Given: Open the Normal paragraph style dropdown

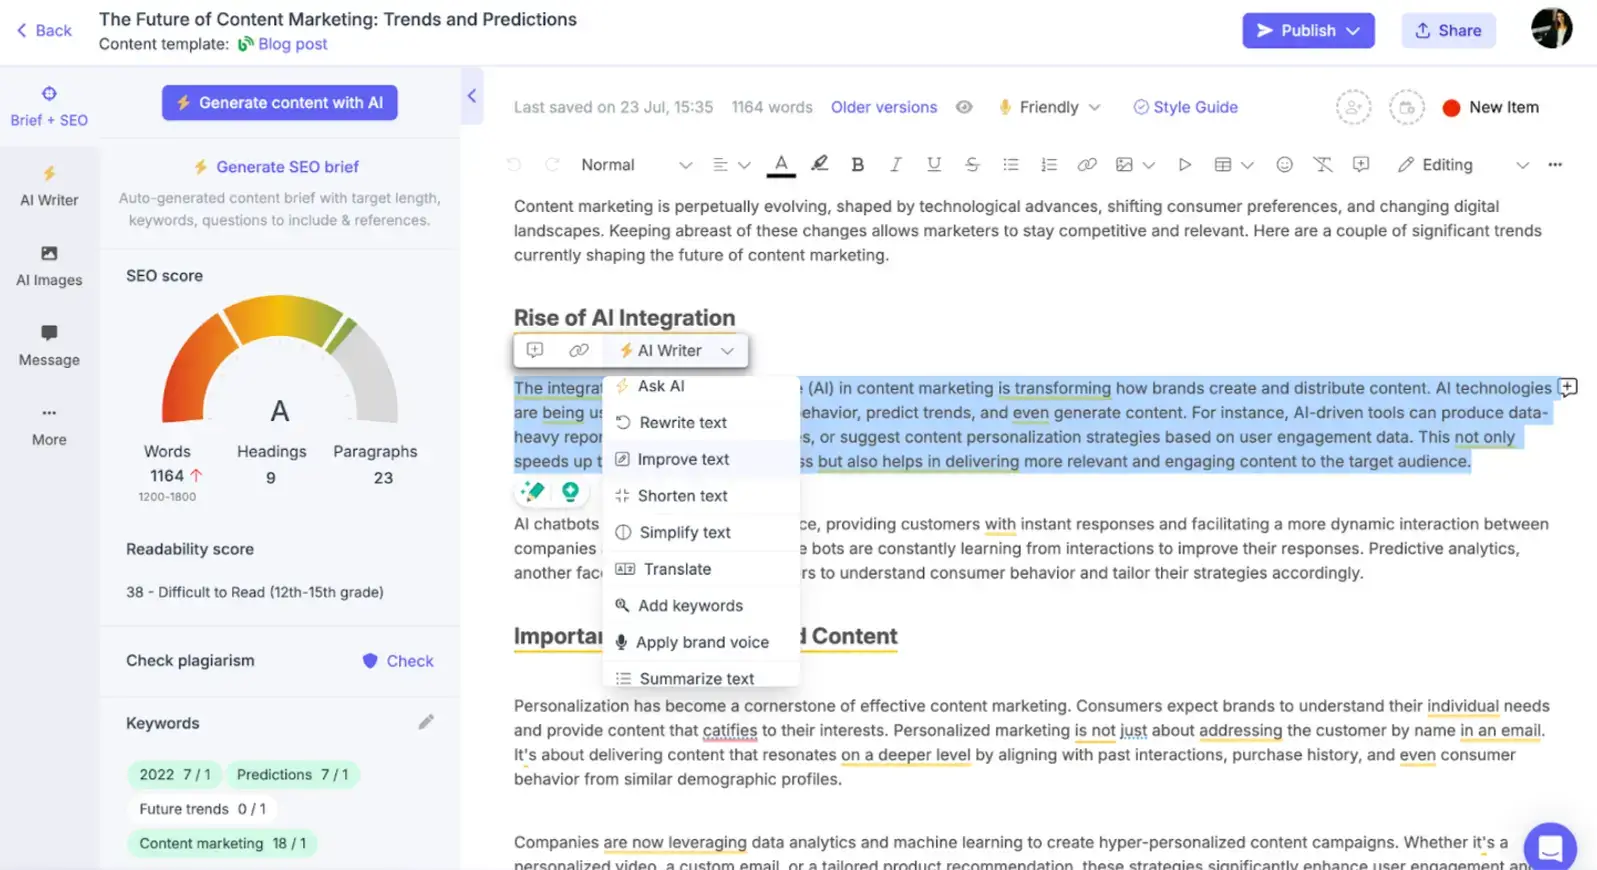Looking at the screenshot, I should (636, 165).
